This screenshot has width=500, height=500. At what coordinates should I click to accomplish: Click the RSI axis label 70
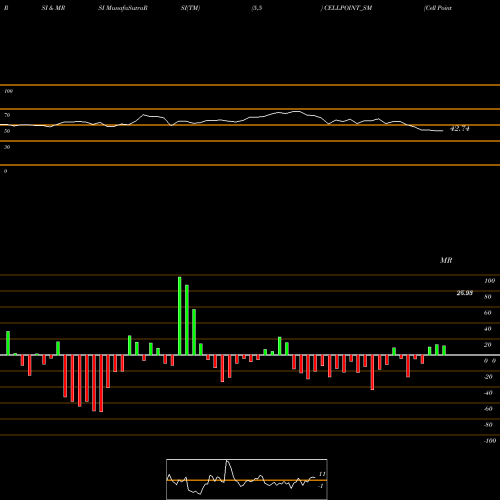[x=7, y=115]
